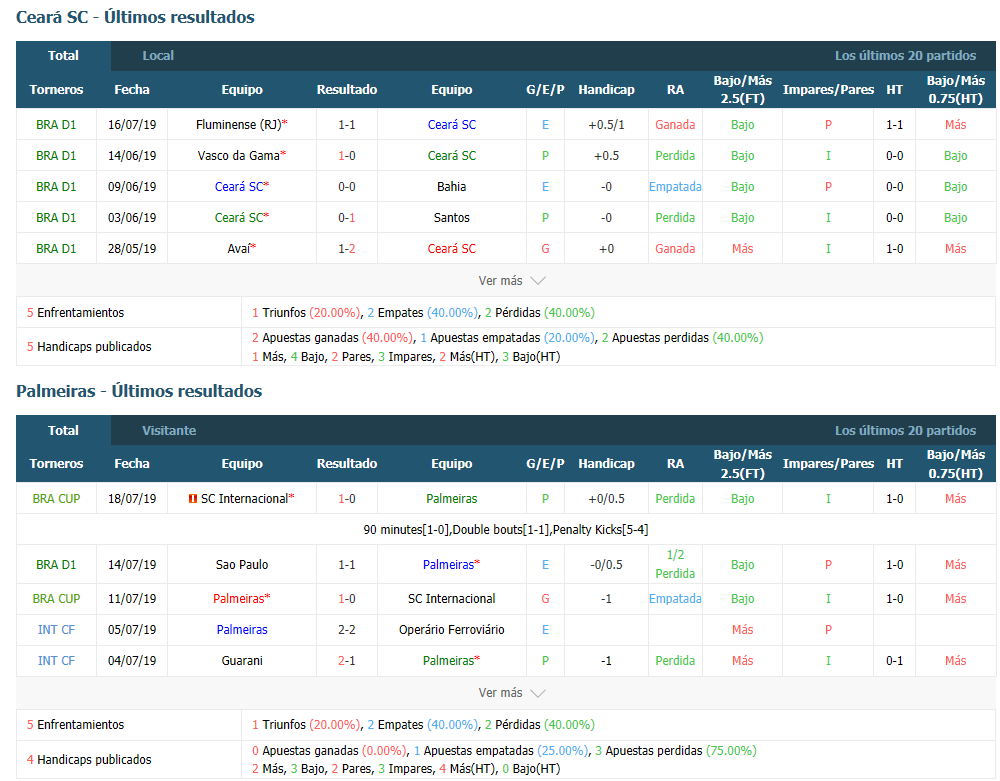Click the -0/0.5 handicap in Sao Paulo row

pyautogui.click(x=607, y=564)
